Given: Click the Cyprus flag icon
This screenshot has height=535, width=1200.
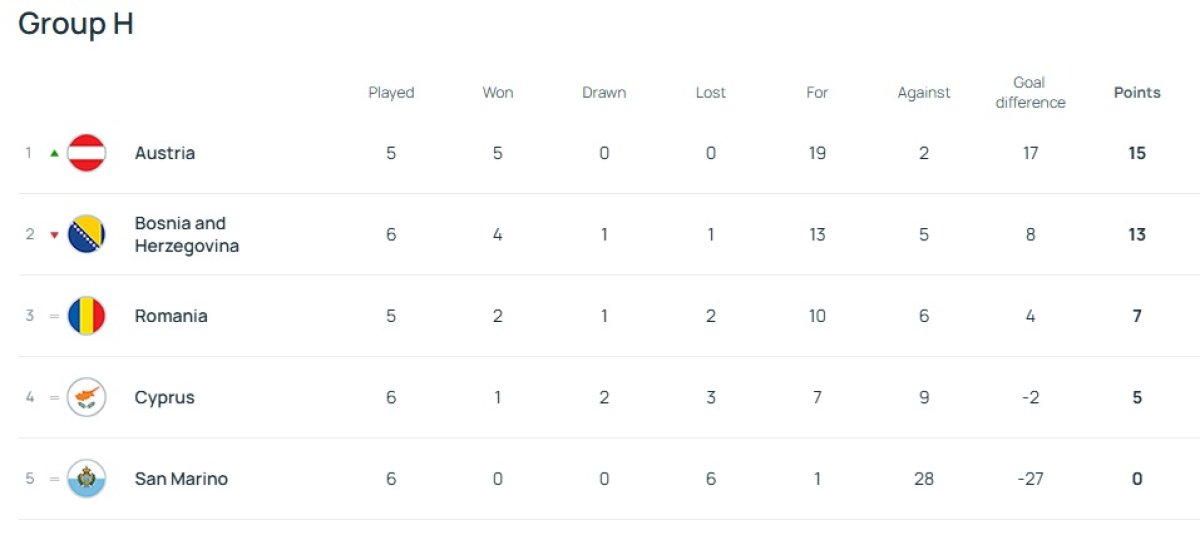Looking at the screenshot, I should pyautogui.click(x=86, y=397).
